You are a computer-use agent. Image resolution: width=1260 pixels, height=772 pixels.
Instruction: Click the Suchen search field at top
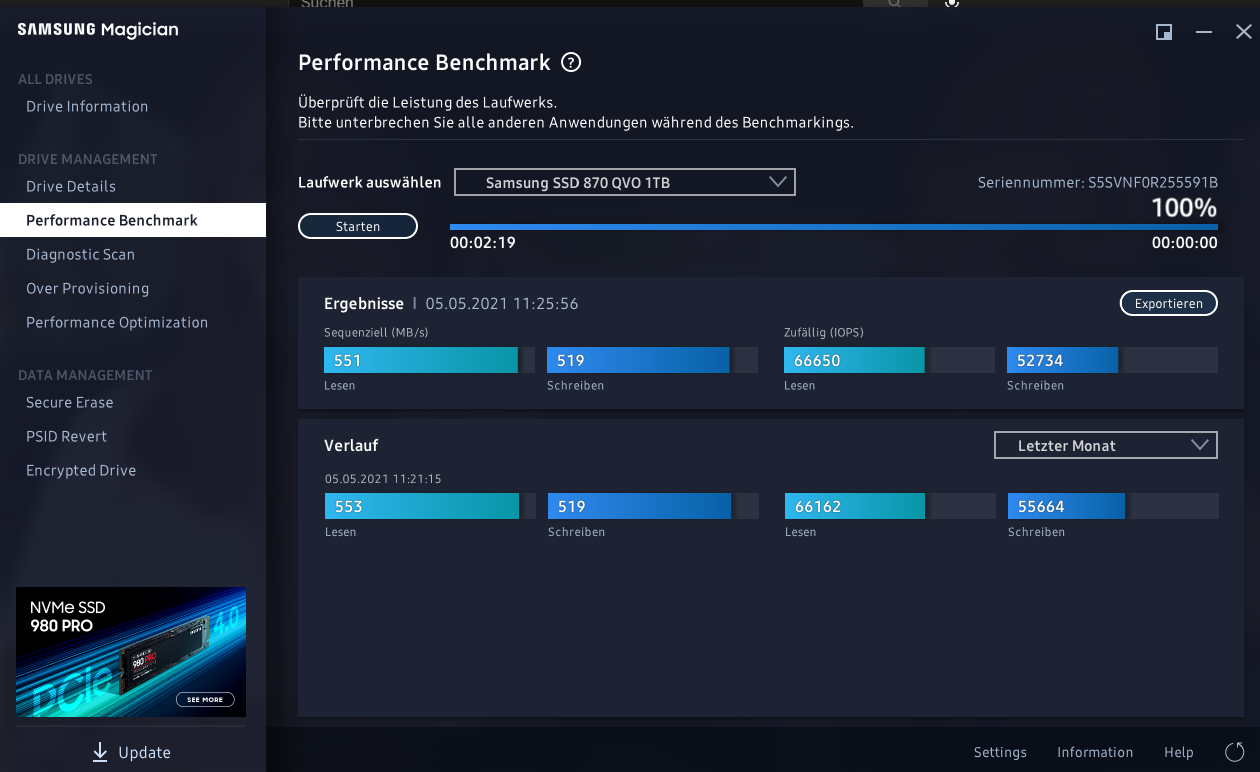tap(575, 5)
